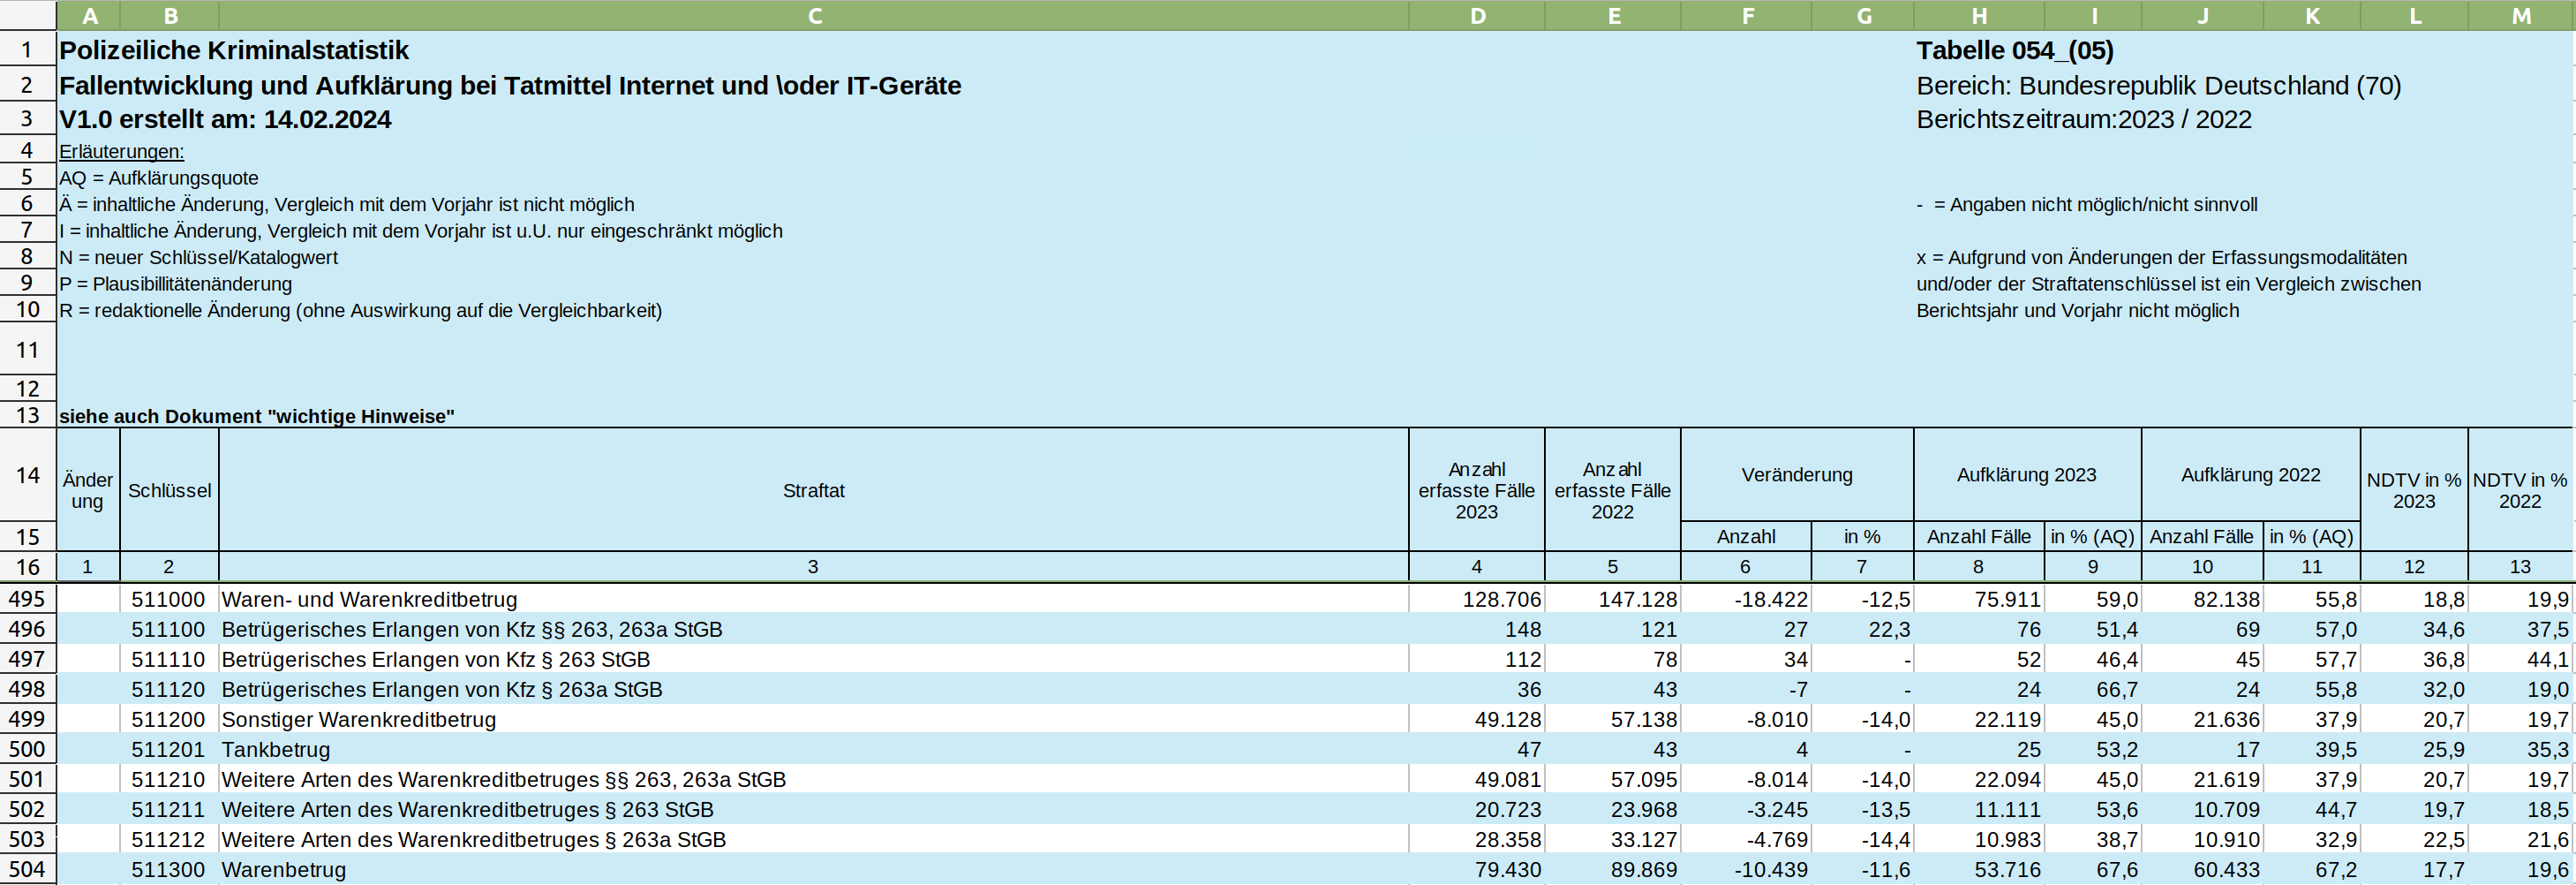Select row 500 header

[x=28, y=749]
